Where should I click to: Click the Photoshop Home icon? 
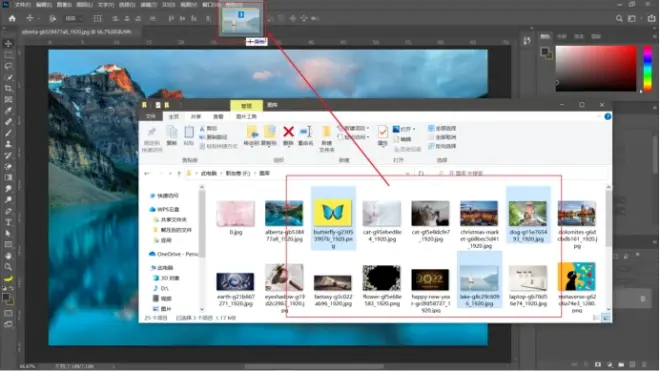[12, 19]
